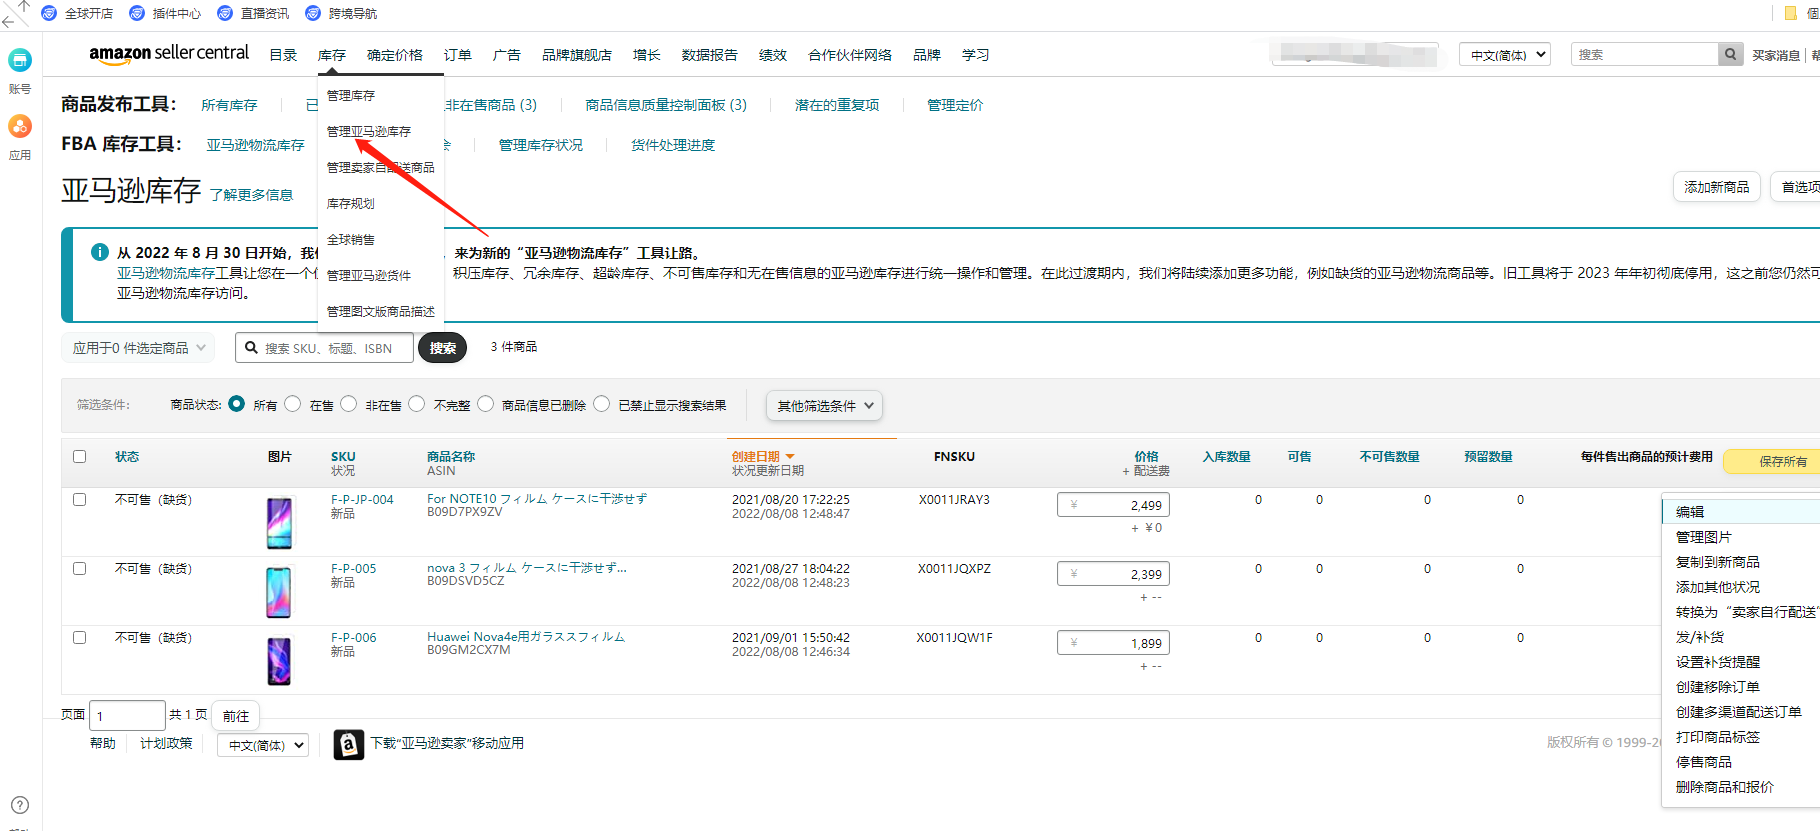This screenshot has width=1820, height=831.
Task: Click the 跨境导航 bookmark icon
Action: [x=313, y=13]
